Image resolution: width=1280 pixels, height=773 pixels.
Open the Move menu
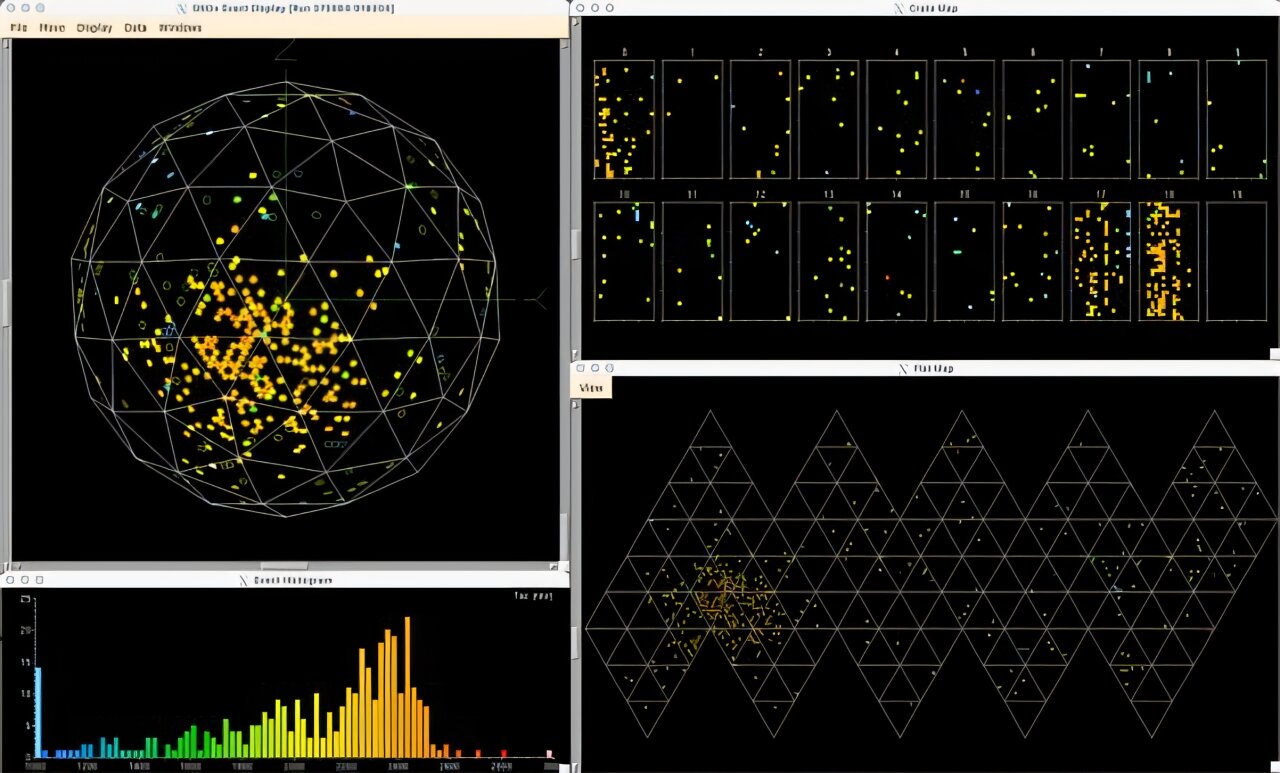click(x=52, y=27)
